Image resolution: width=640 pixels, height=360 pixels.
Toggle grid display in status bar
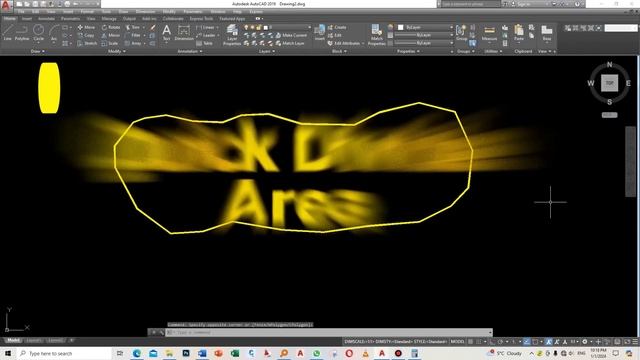[471, 342]
